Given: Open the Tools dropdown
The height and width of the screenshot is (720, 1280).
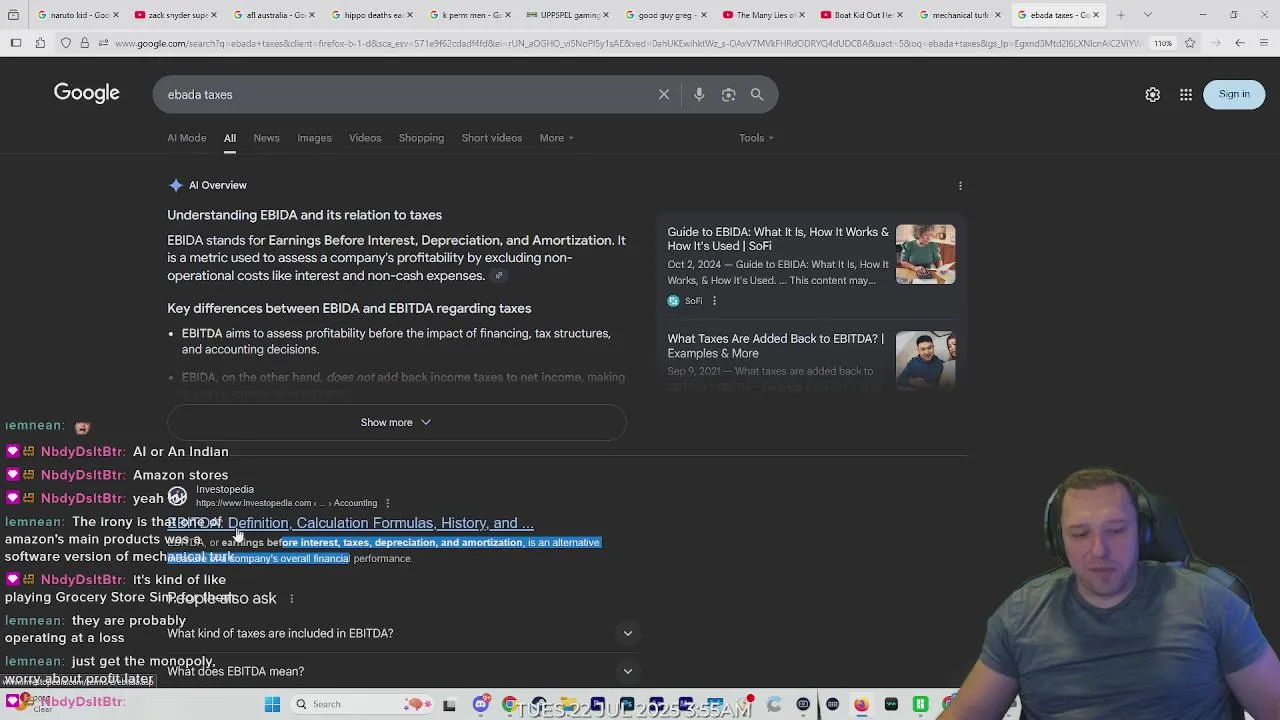Looking at the screenshot, I should pyautogui.click(x=756, y=138).
